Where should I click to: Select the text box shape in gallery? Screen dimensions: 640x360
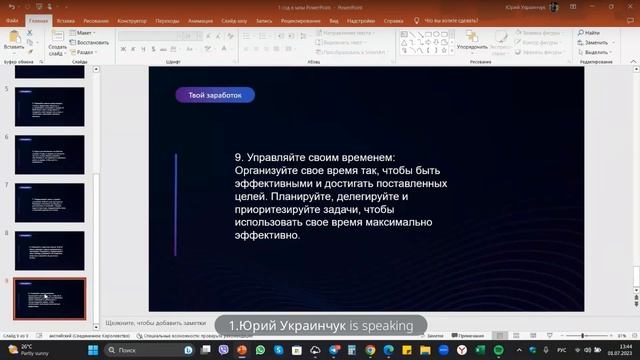[x=404, y=34]
